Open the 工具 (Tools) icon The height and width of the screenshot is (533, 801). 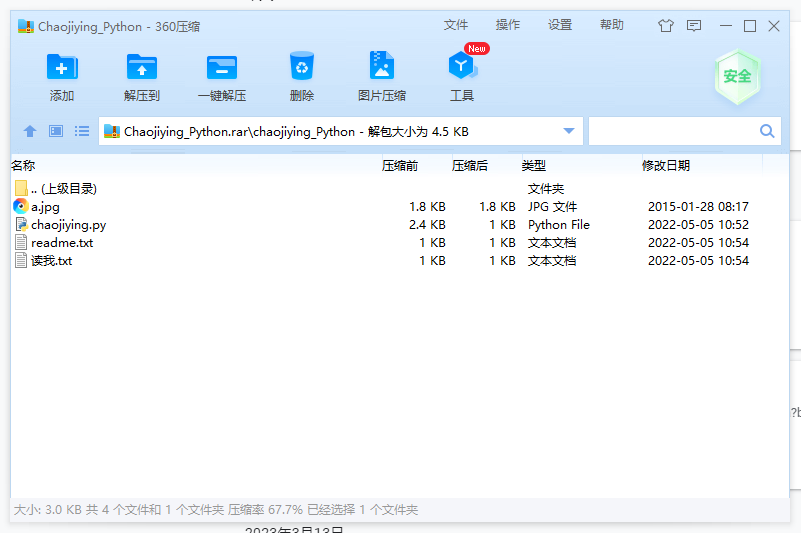(x=462, y=66)
